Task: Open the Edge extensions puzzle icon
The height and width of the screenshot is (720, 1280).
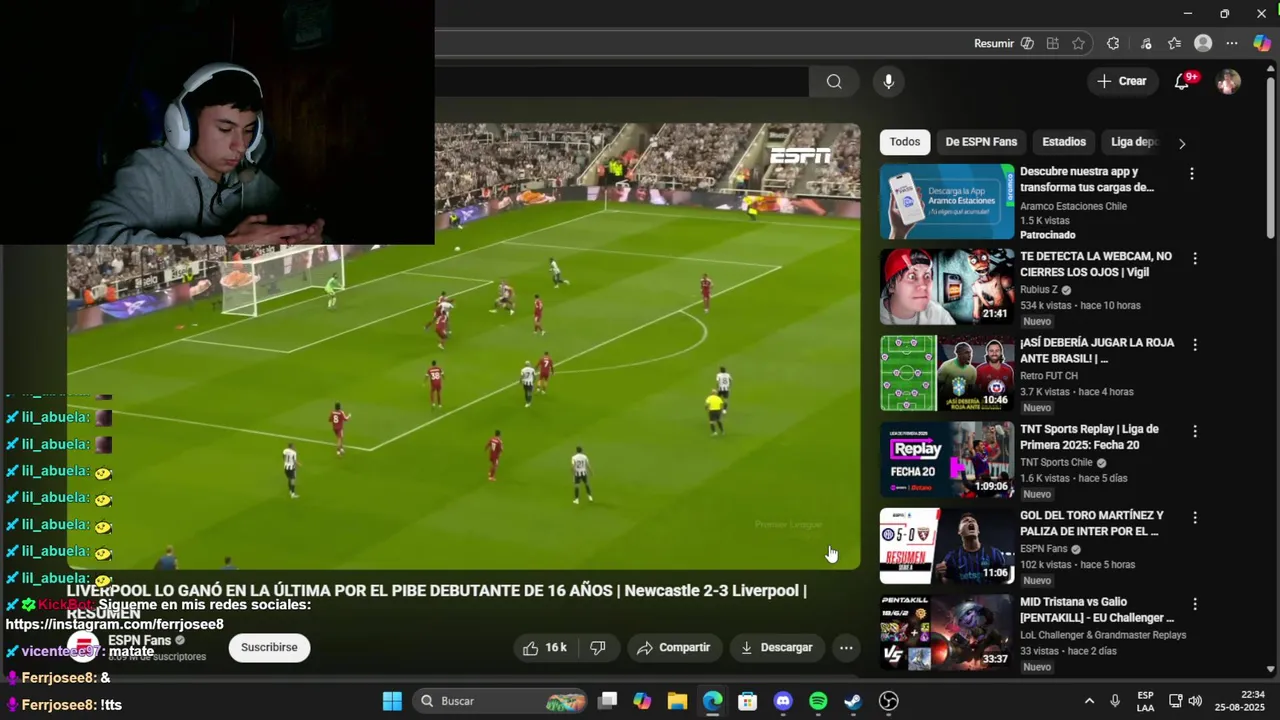Action: [1113, 43]
